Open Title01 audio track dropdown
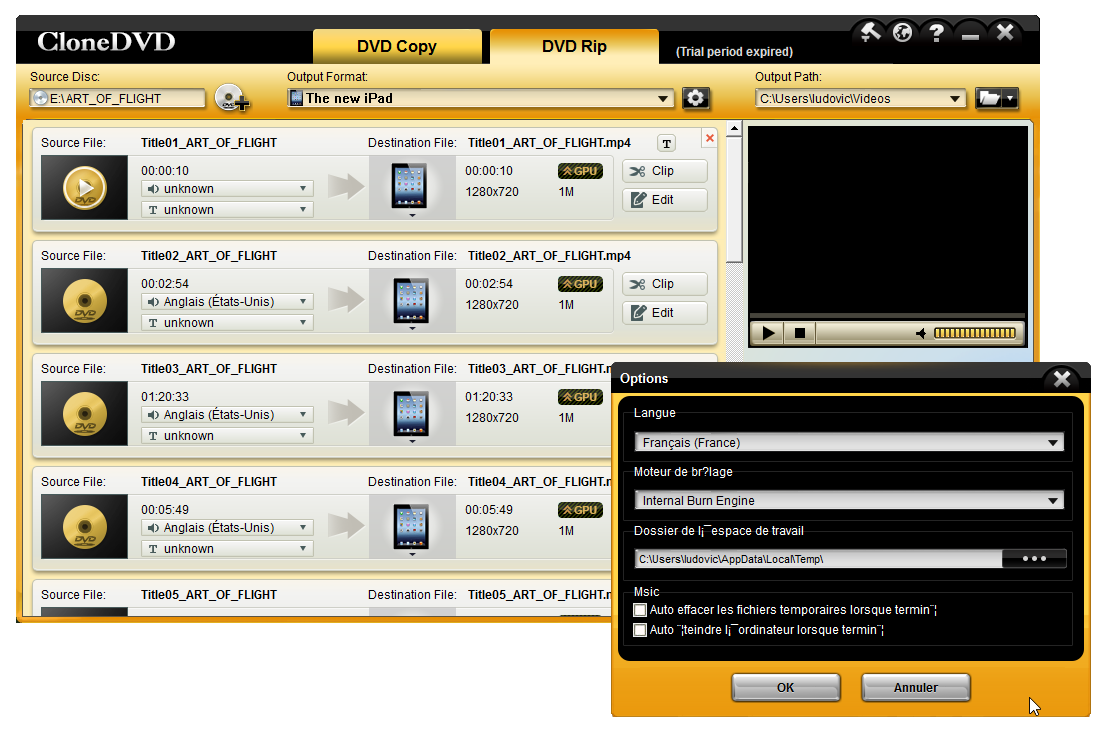The image size is (1111, 739). click(227, 188)
